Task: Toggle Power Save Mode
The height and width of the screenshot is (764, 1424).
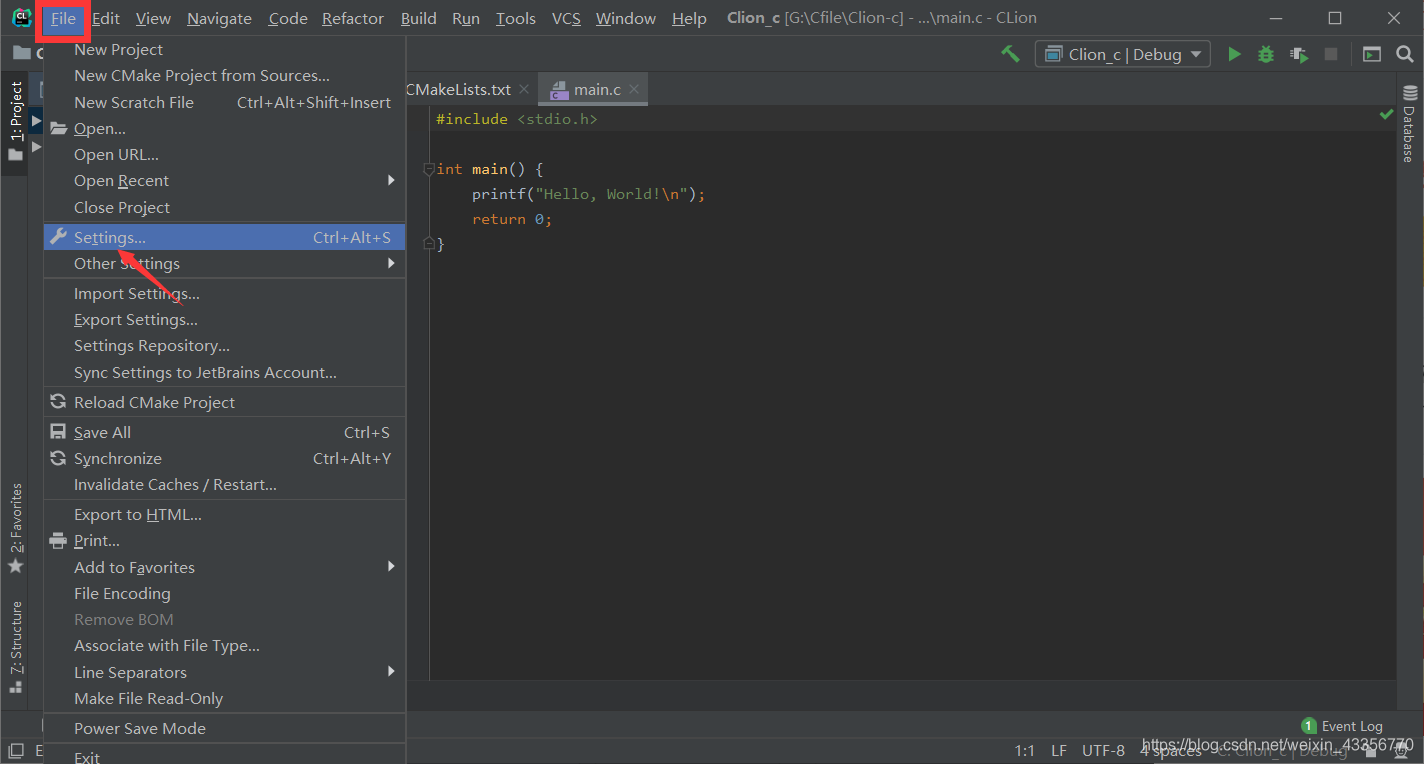Action: point(225,729)
